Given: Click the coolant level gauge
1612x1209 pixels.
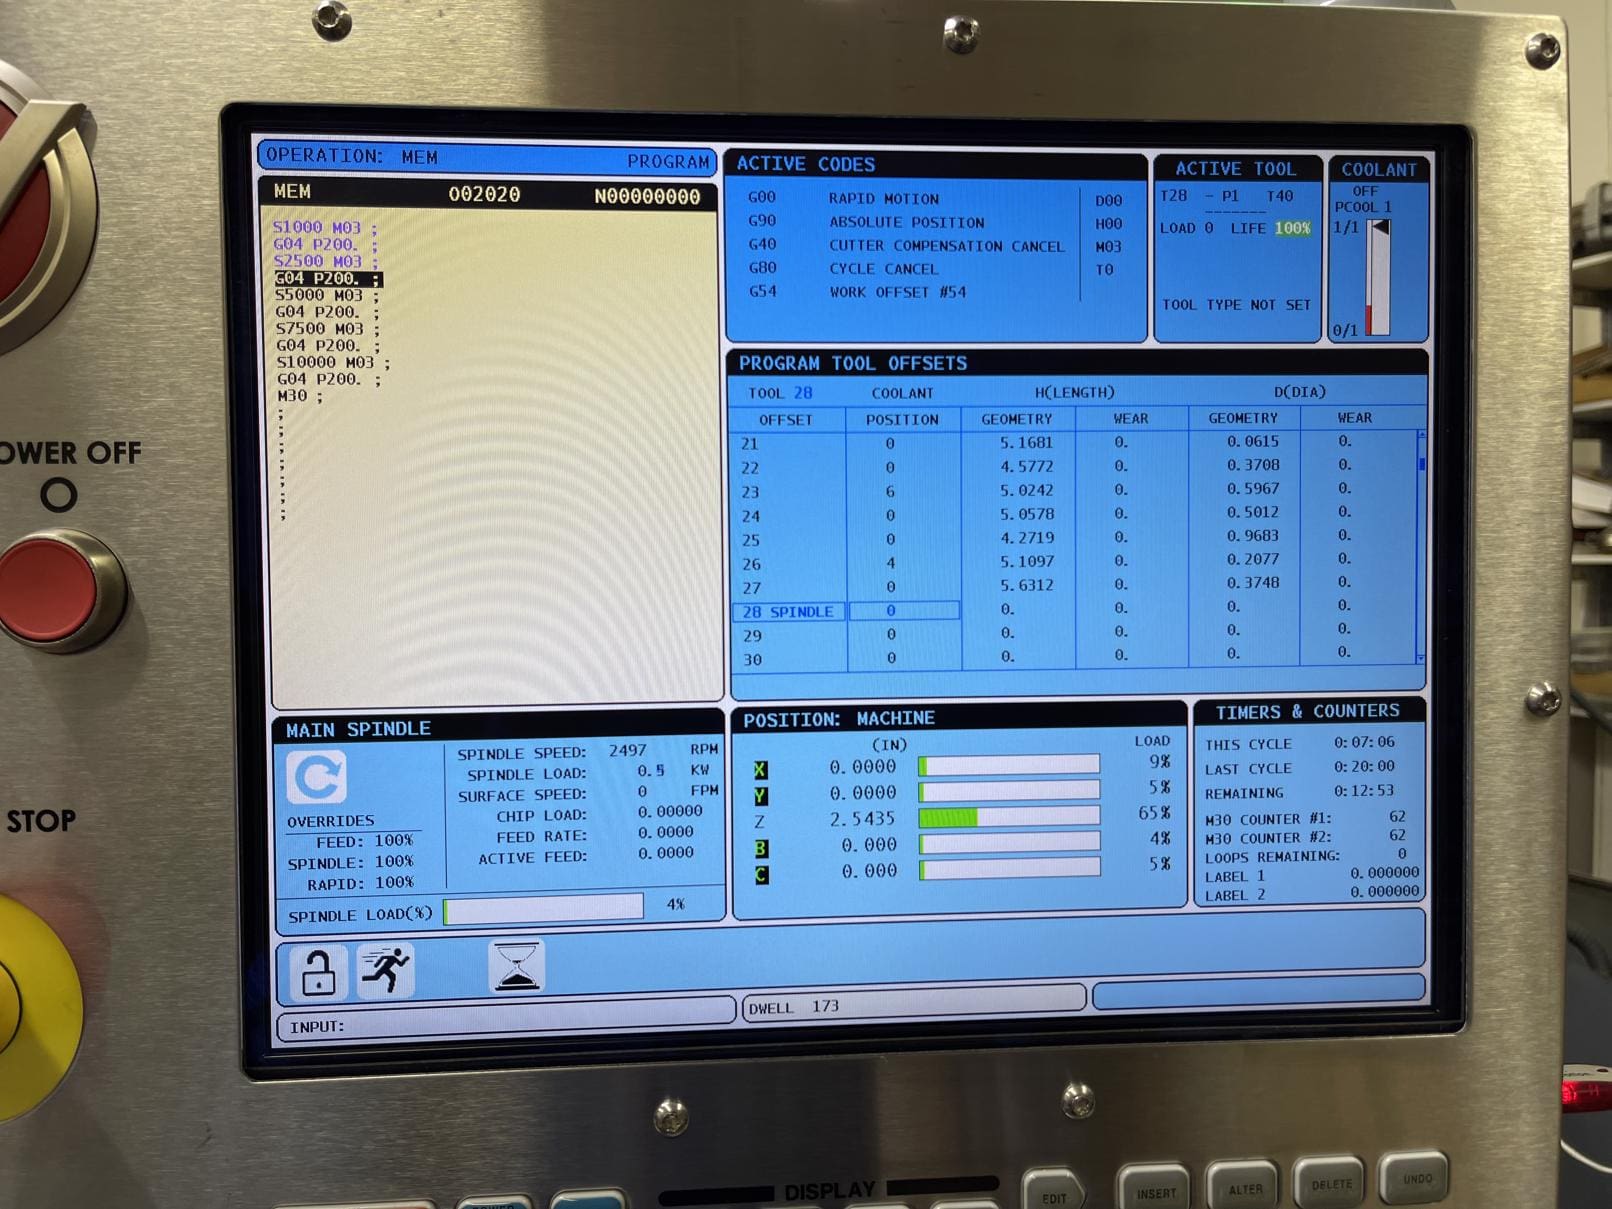Looking at the screenshot, I should pyautogui.click(x=1378, y=278).
